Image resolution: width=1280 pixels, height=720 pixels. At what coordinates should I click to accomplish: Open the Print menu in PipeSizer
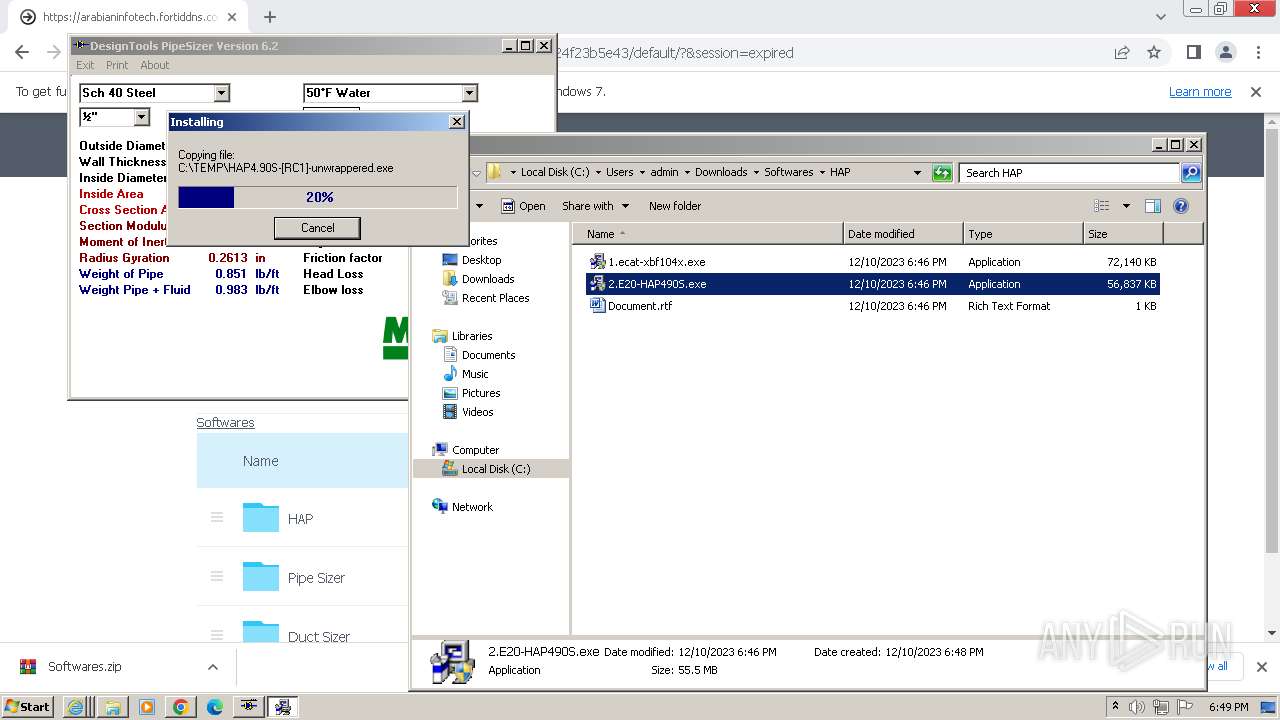point(117,65)
